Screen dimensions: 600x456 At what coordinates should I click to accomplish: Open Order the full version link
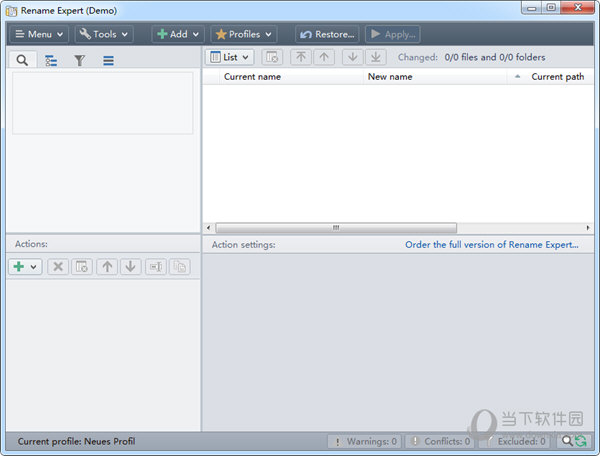click(492, 245)
